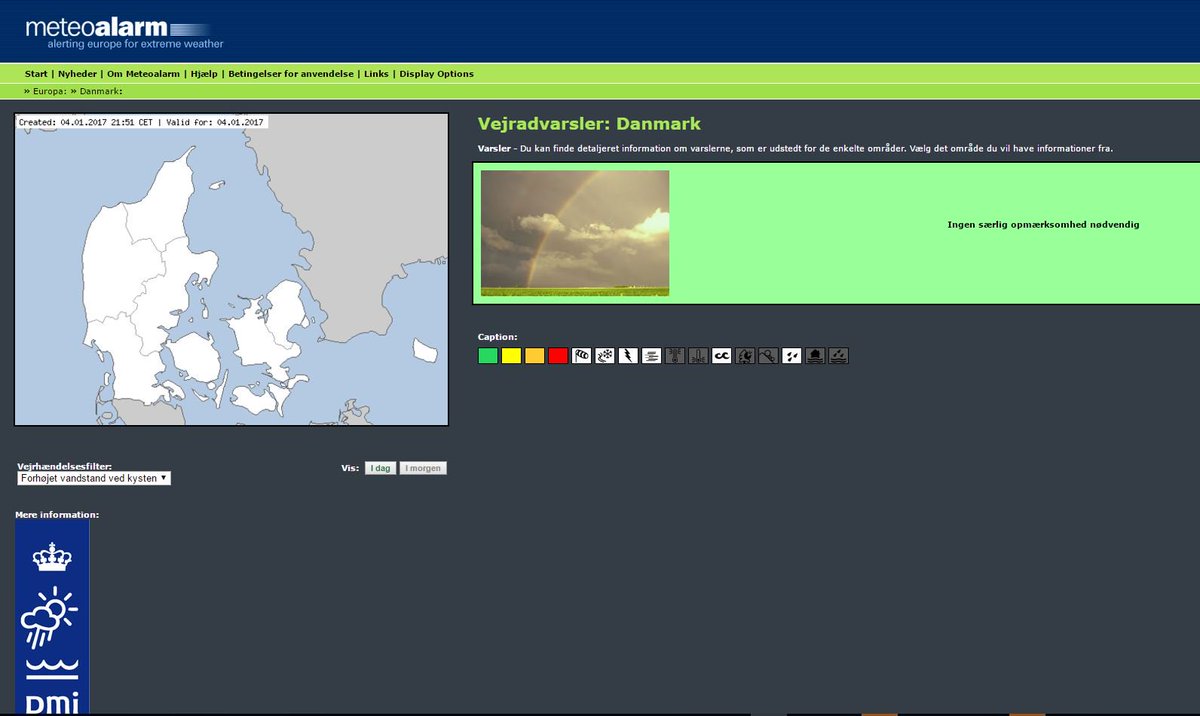
Task: Select the forest fire warning icon
Action: 744,355
